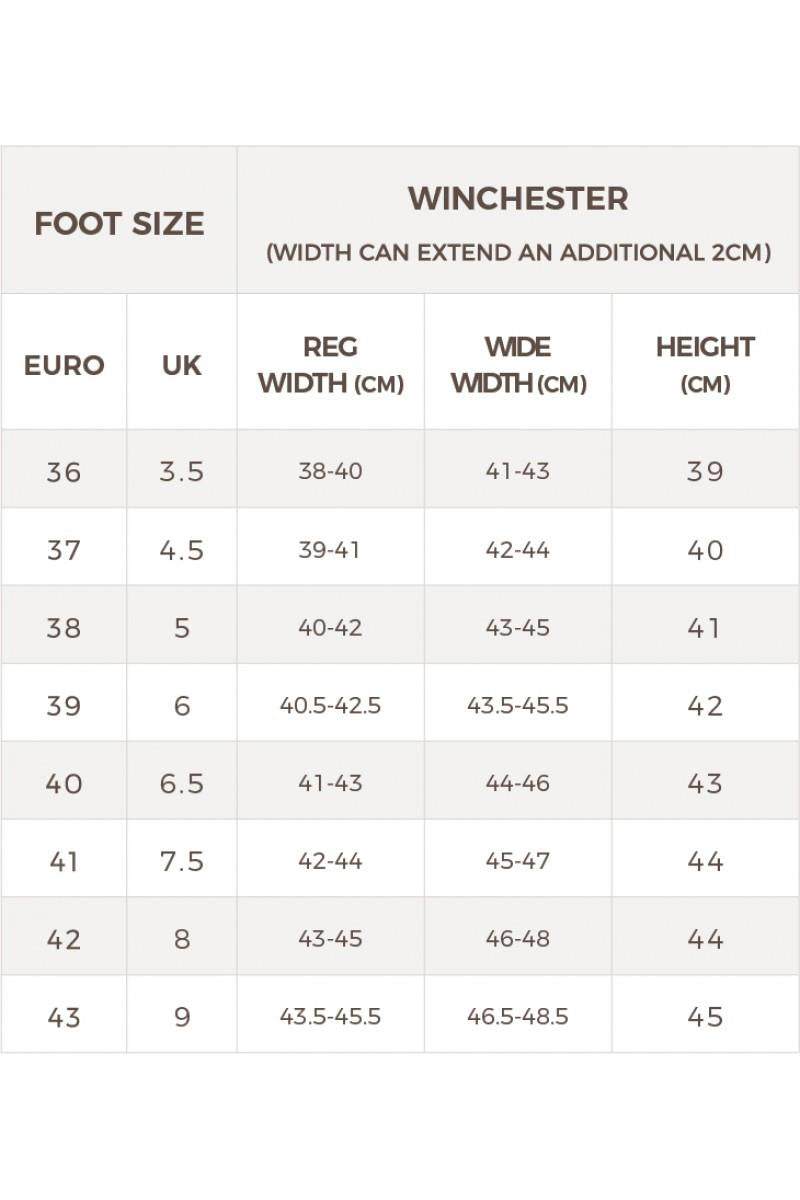Click the REG WIDTH (CM) column header
Screen dimensions: 800x1200
tap(330, 365)
